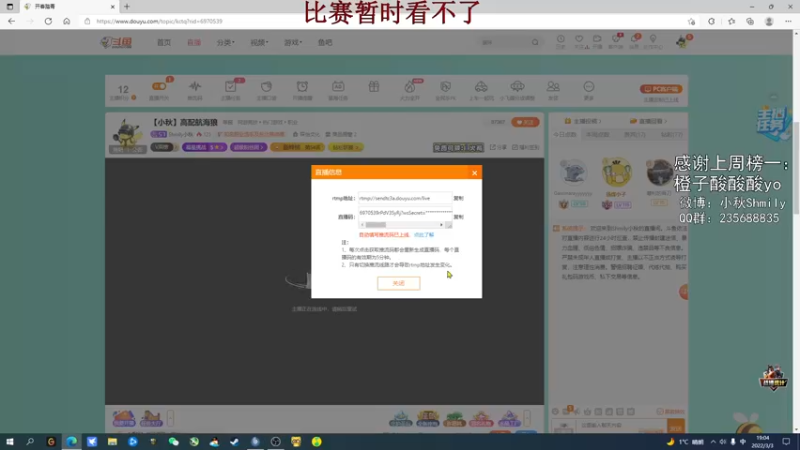Open the cloud icon tool
Viewport: 800px width, 450px height.
[517, 87]
